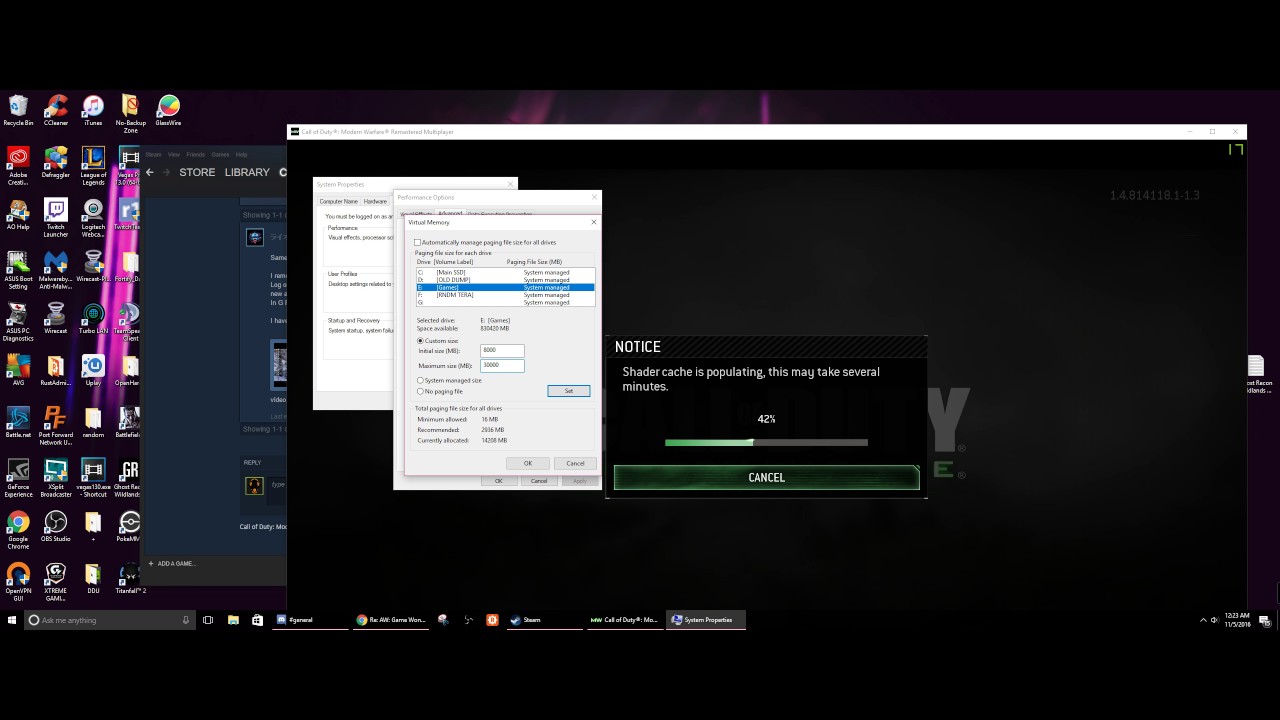Viewport: 1280px width, 720px height.
Task: Open the League of Legends shortcut
Action: [x=93, y=166]
